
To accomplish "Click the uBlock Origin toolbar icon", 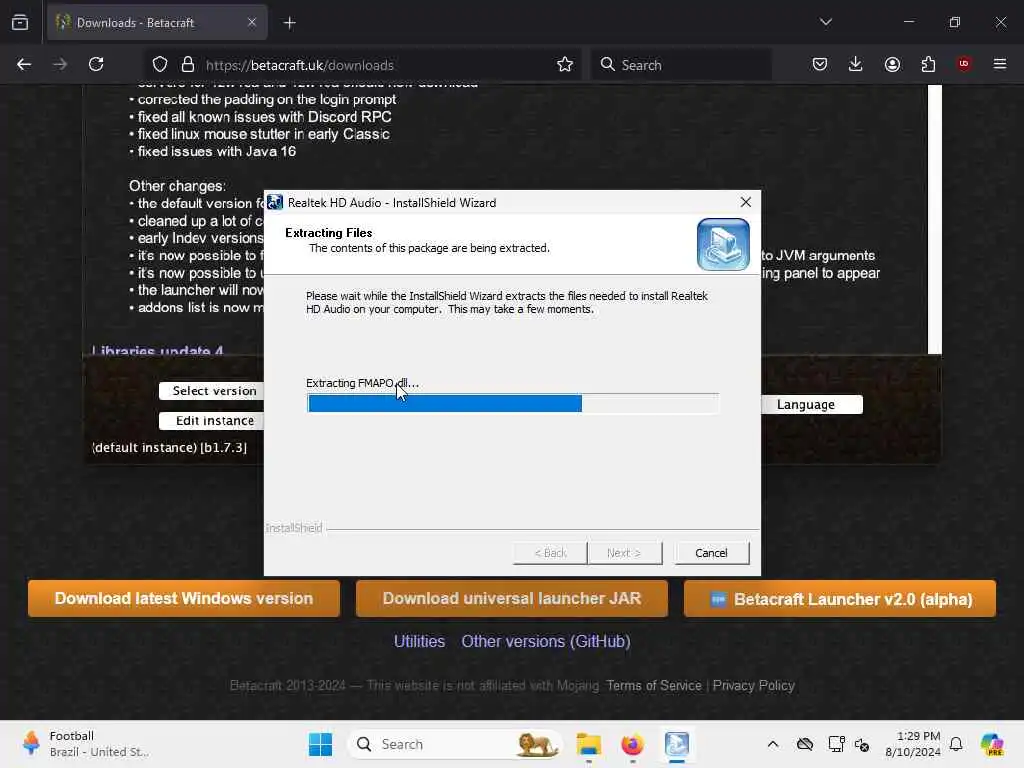I will [x=964, y=64].
